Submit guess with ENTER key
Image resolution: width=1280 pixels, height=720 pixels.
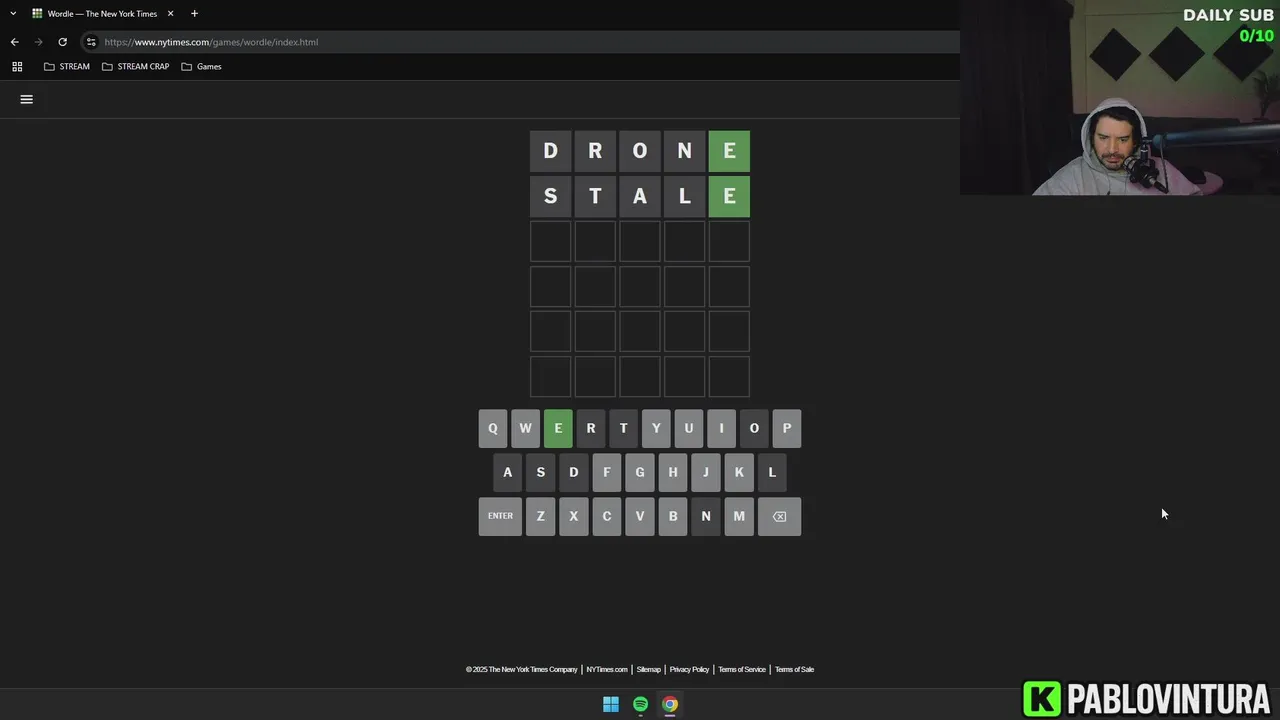500,516
